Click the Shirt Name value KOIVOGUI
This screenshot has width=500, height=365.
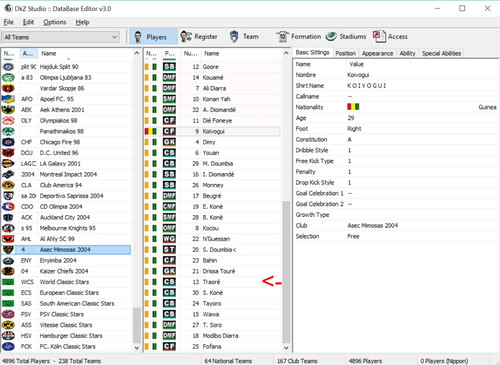(366, 86)
